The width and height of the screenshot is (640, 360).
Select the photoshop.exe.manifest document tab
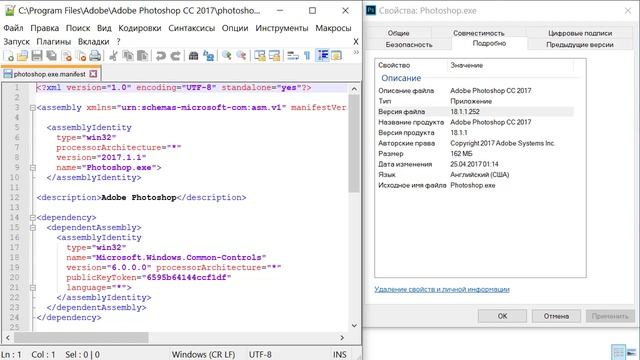(x=50, y=74)
